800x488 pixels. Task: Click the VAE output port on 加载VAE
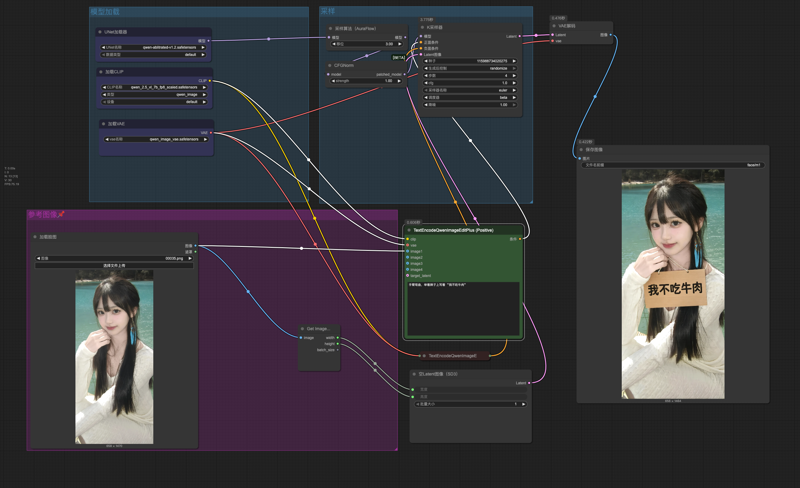tap(209, 132)
